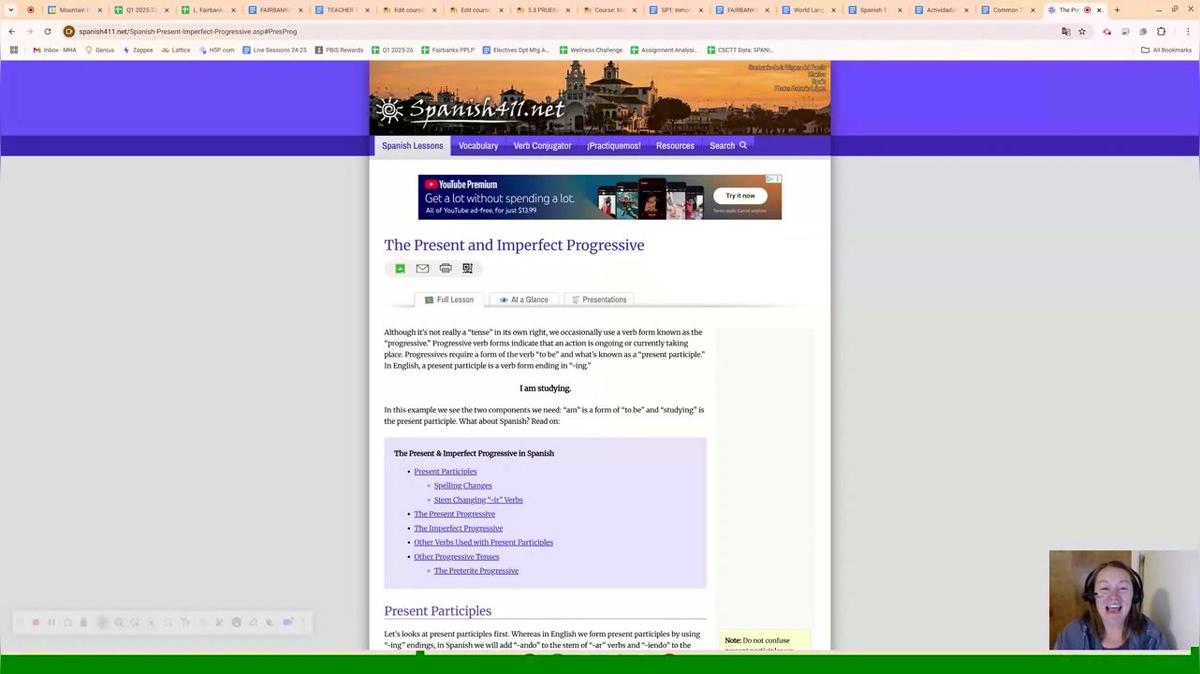Viewport: 1200px width, 674px height.
Task: Switch to the Presentations tab
Action: point(599,300)
